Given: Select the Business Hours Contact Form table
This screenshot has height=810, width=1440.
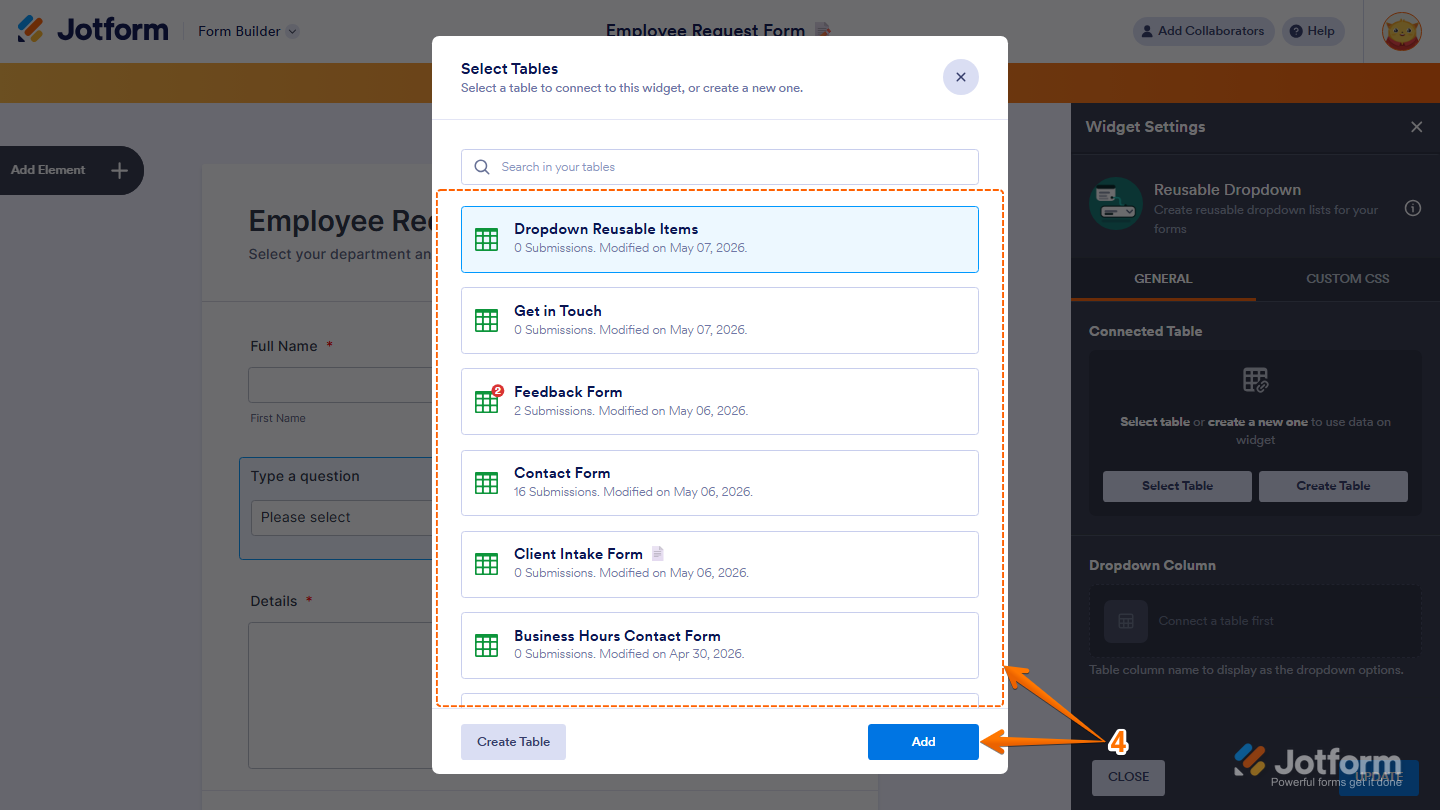Looking at the screenshot, I should (x=719, y=645).
